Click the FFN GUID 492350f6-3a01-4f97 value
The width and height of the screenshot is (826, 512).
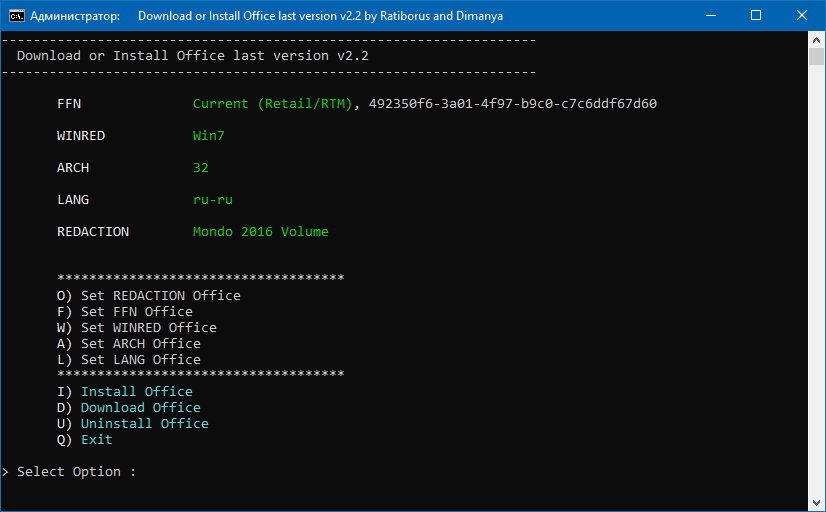coord(513,104)
